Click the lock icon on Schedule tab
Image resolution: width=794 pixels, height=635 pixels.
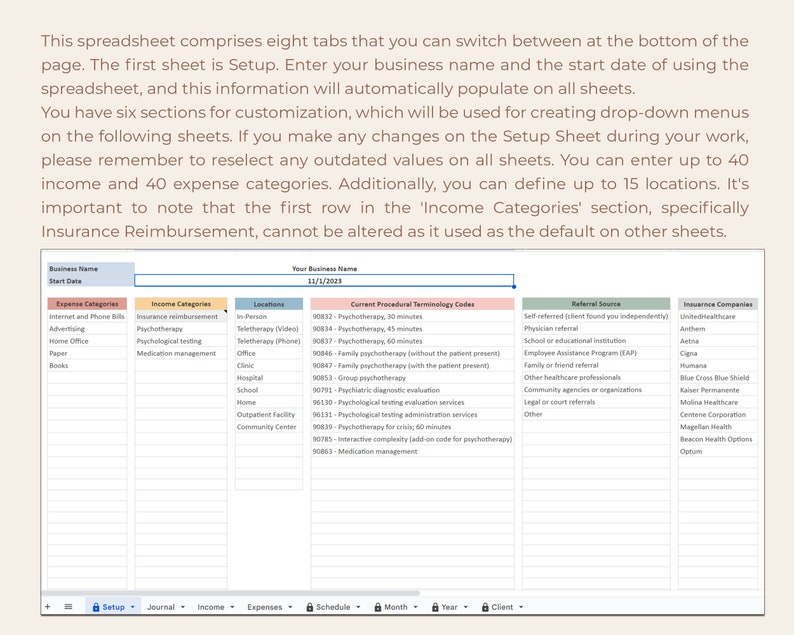pyautogui.click(x=310, y=607)
